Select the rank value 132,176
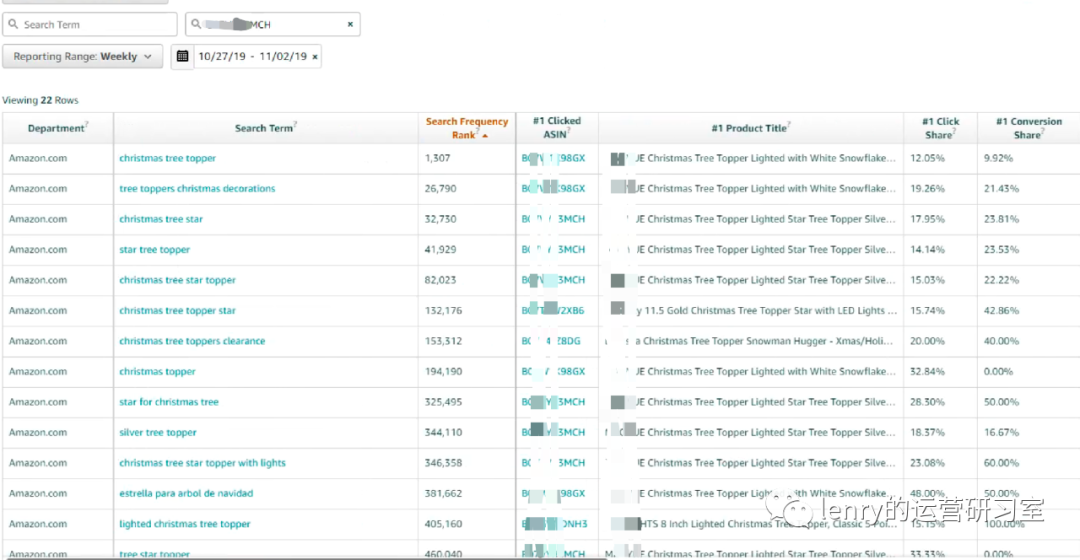Screen dimensions: 1080x560 click(443, 311)
